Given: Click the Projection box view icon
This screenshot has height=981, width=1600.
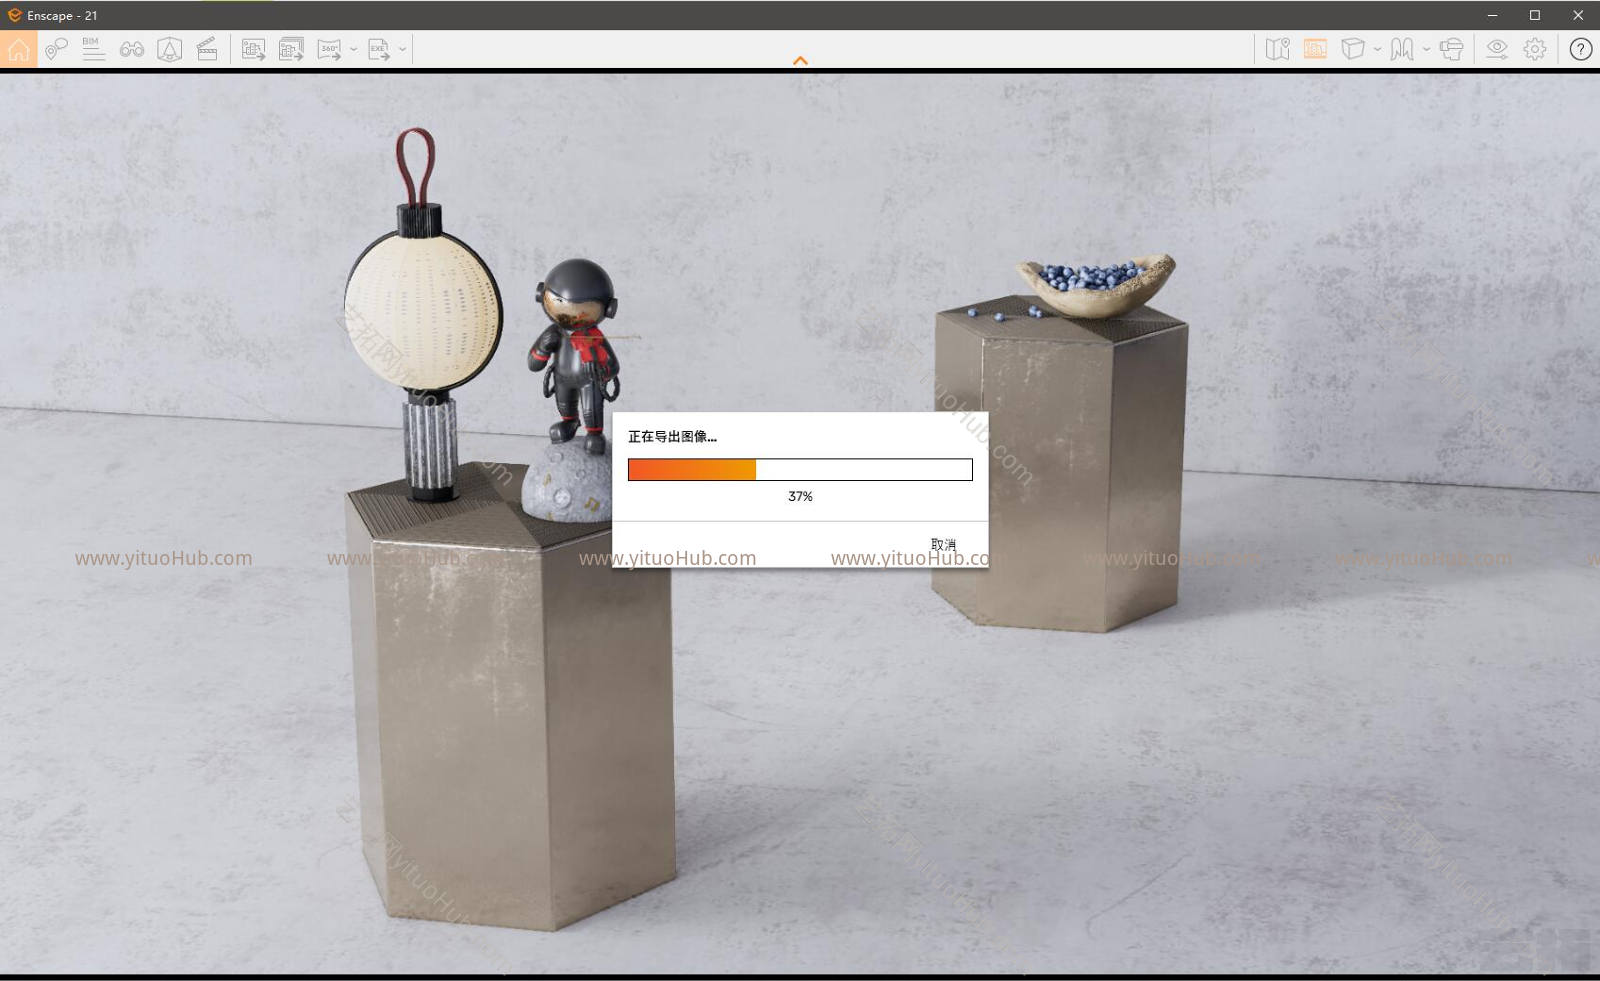Looking at the screenshot, I should (1353, 49).
